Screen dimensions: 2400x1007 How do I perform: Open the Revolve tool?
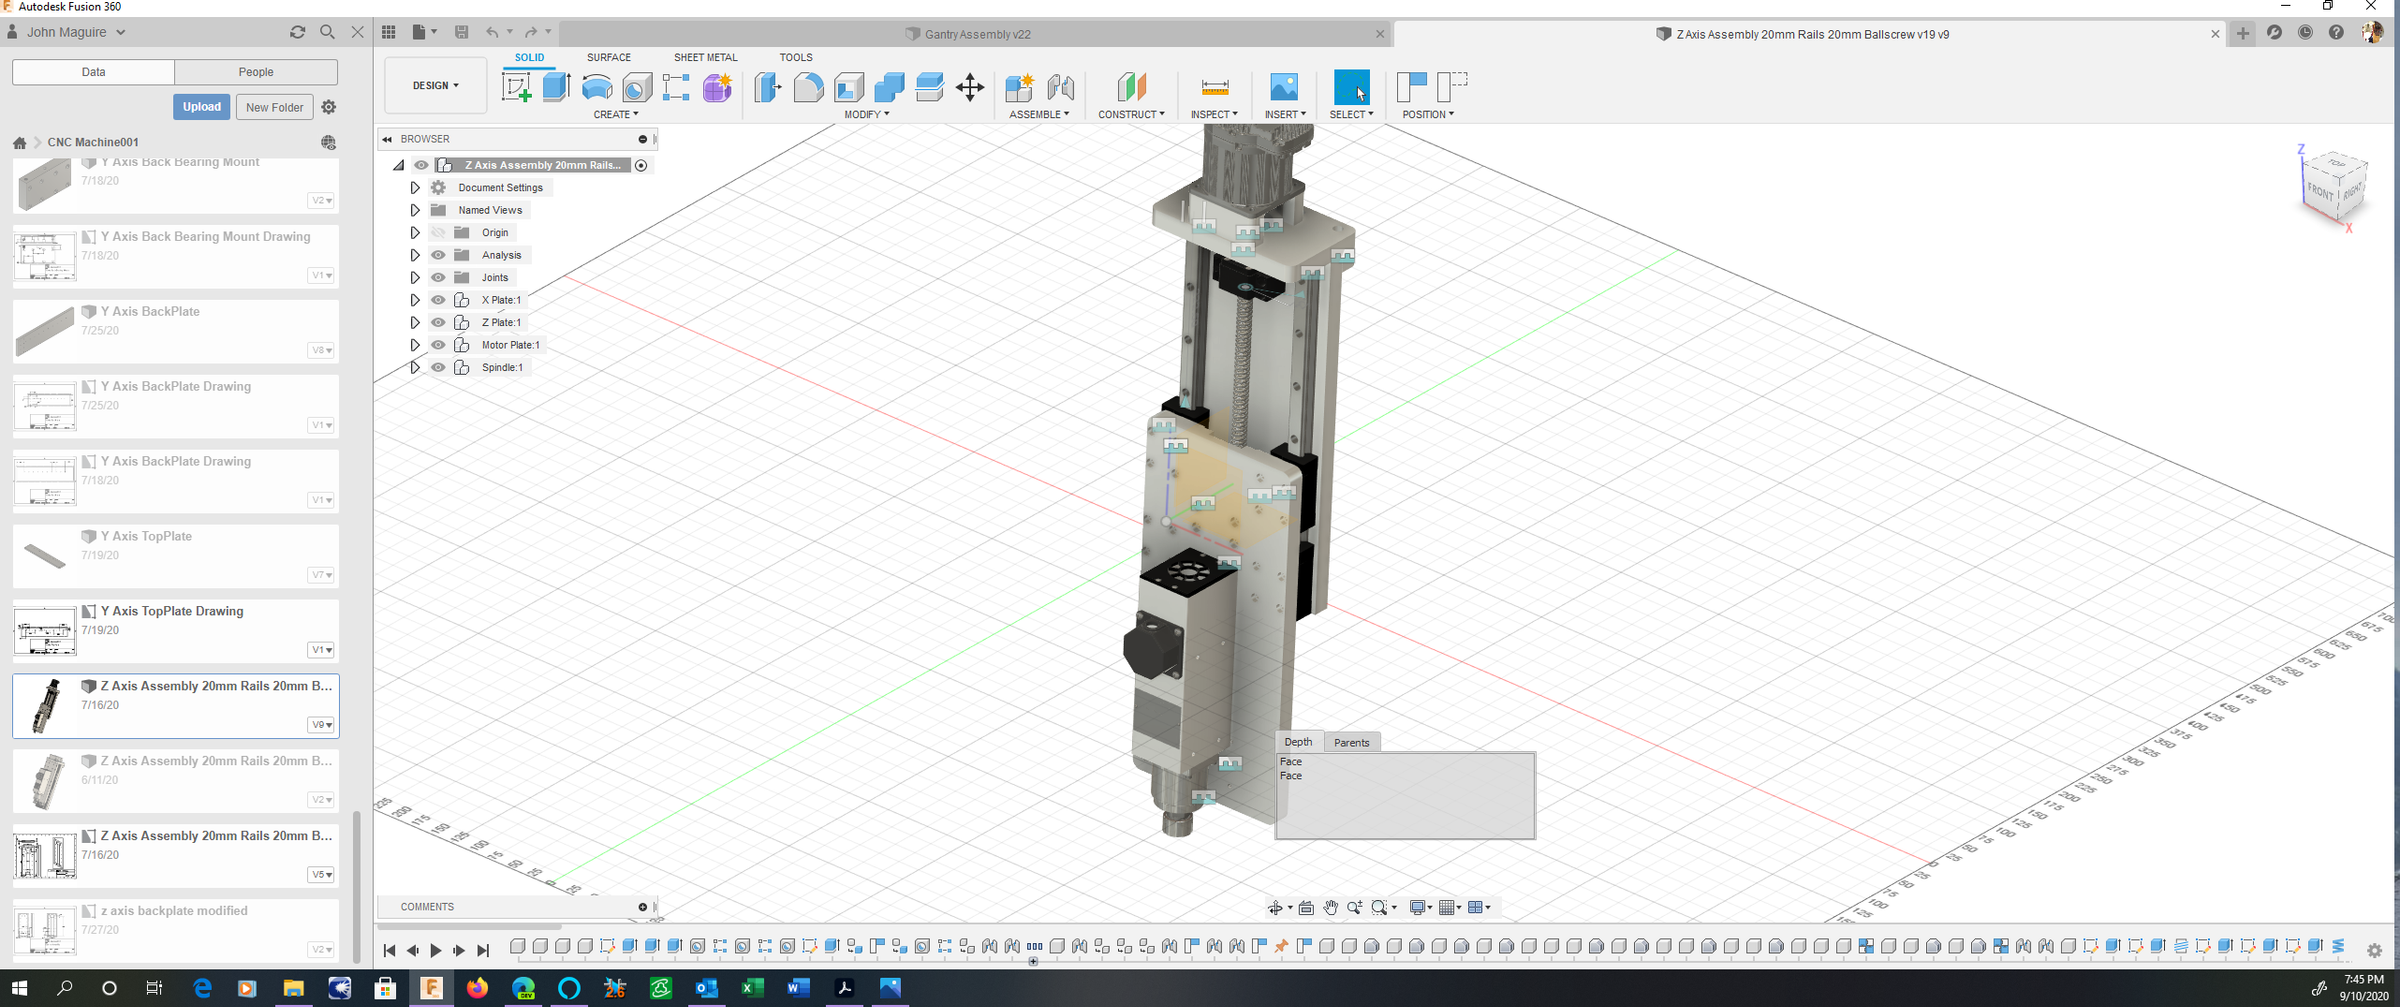pos(597,88)
